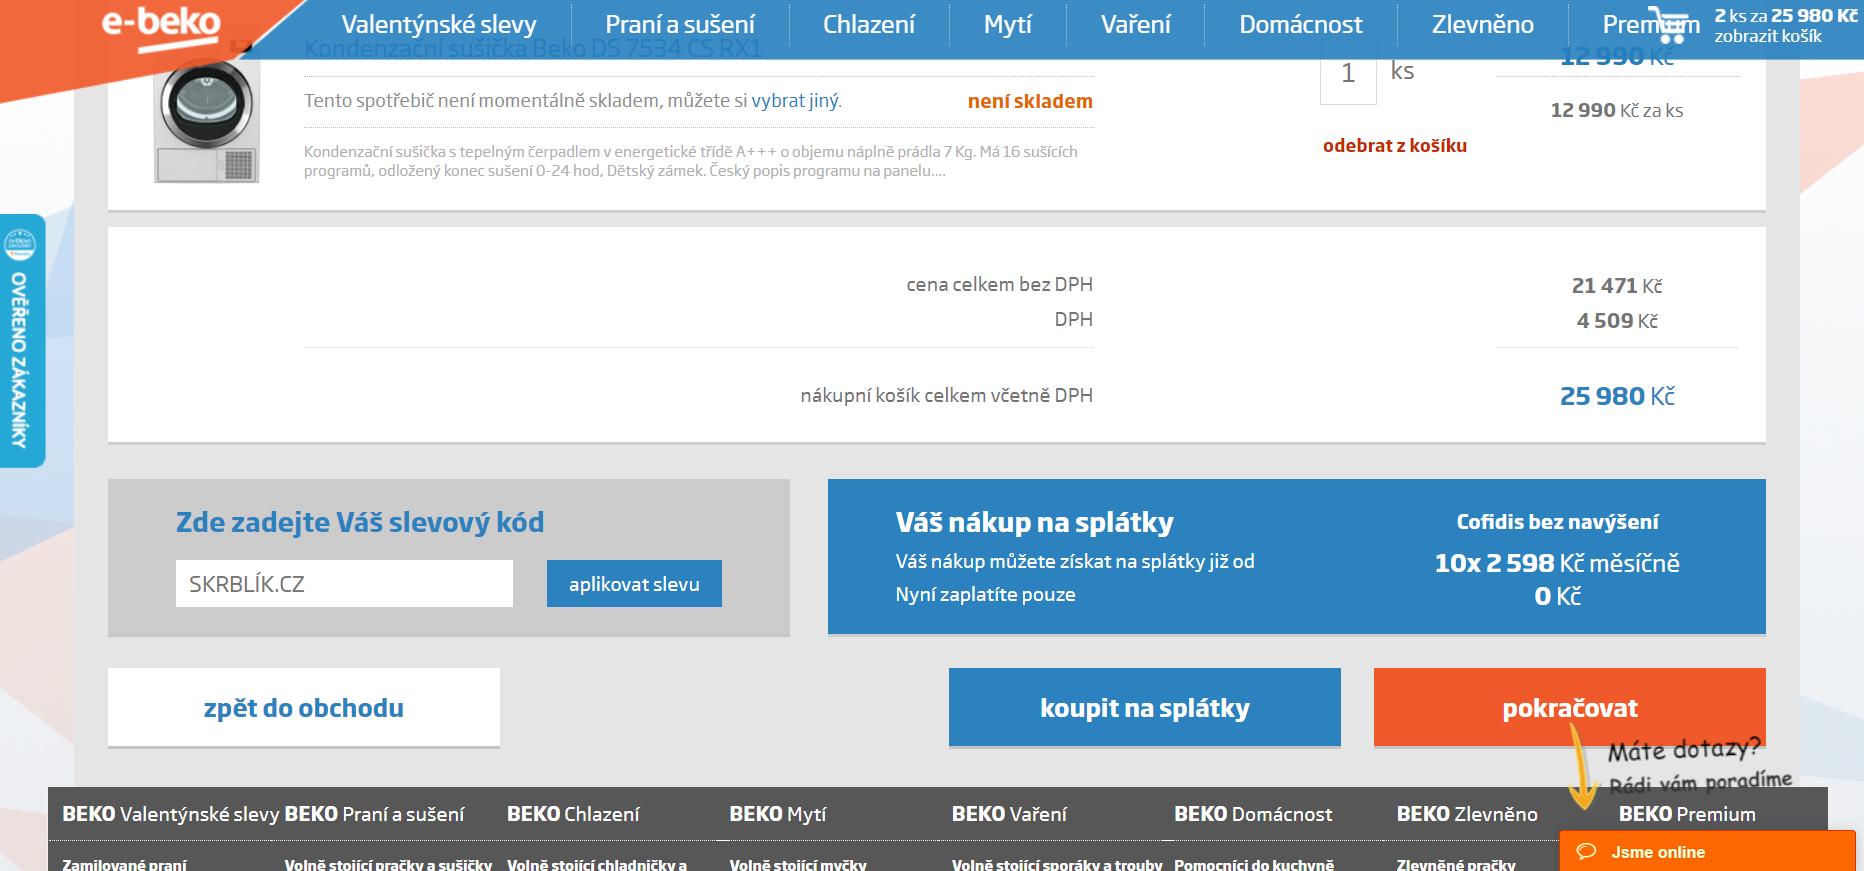Open Domácnost menu
The width and height of the screenshot is (1864, 871).
click(x=1300, y=24)
